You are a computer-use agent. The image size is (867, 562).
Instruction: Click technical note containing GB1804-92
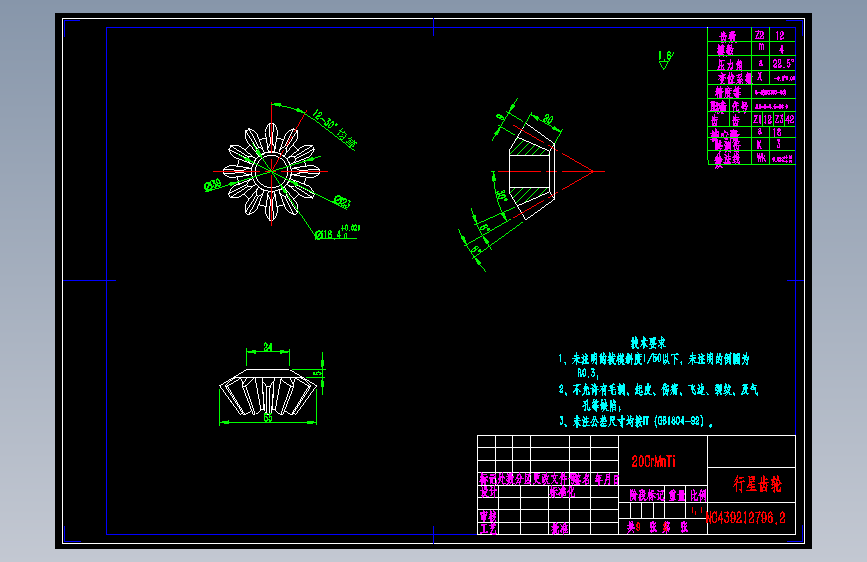pos(635,422)
